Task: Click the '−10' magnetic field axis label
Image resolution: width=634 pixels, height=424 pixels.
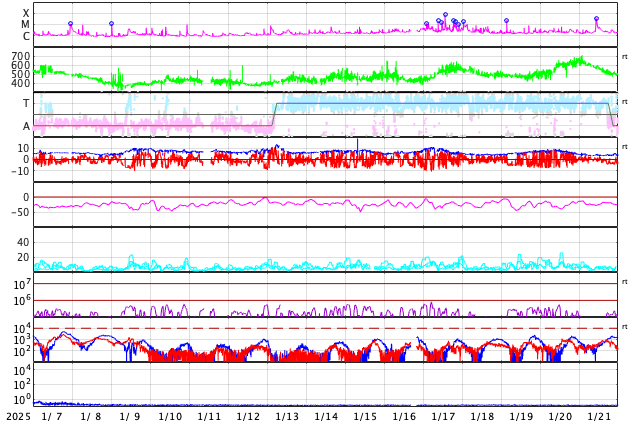Action: point(21,171)
